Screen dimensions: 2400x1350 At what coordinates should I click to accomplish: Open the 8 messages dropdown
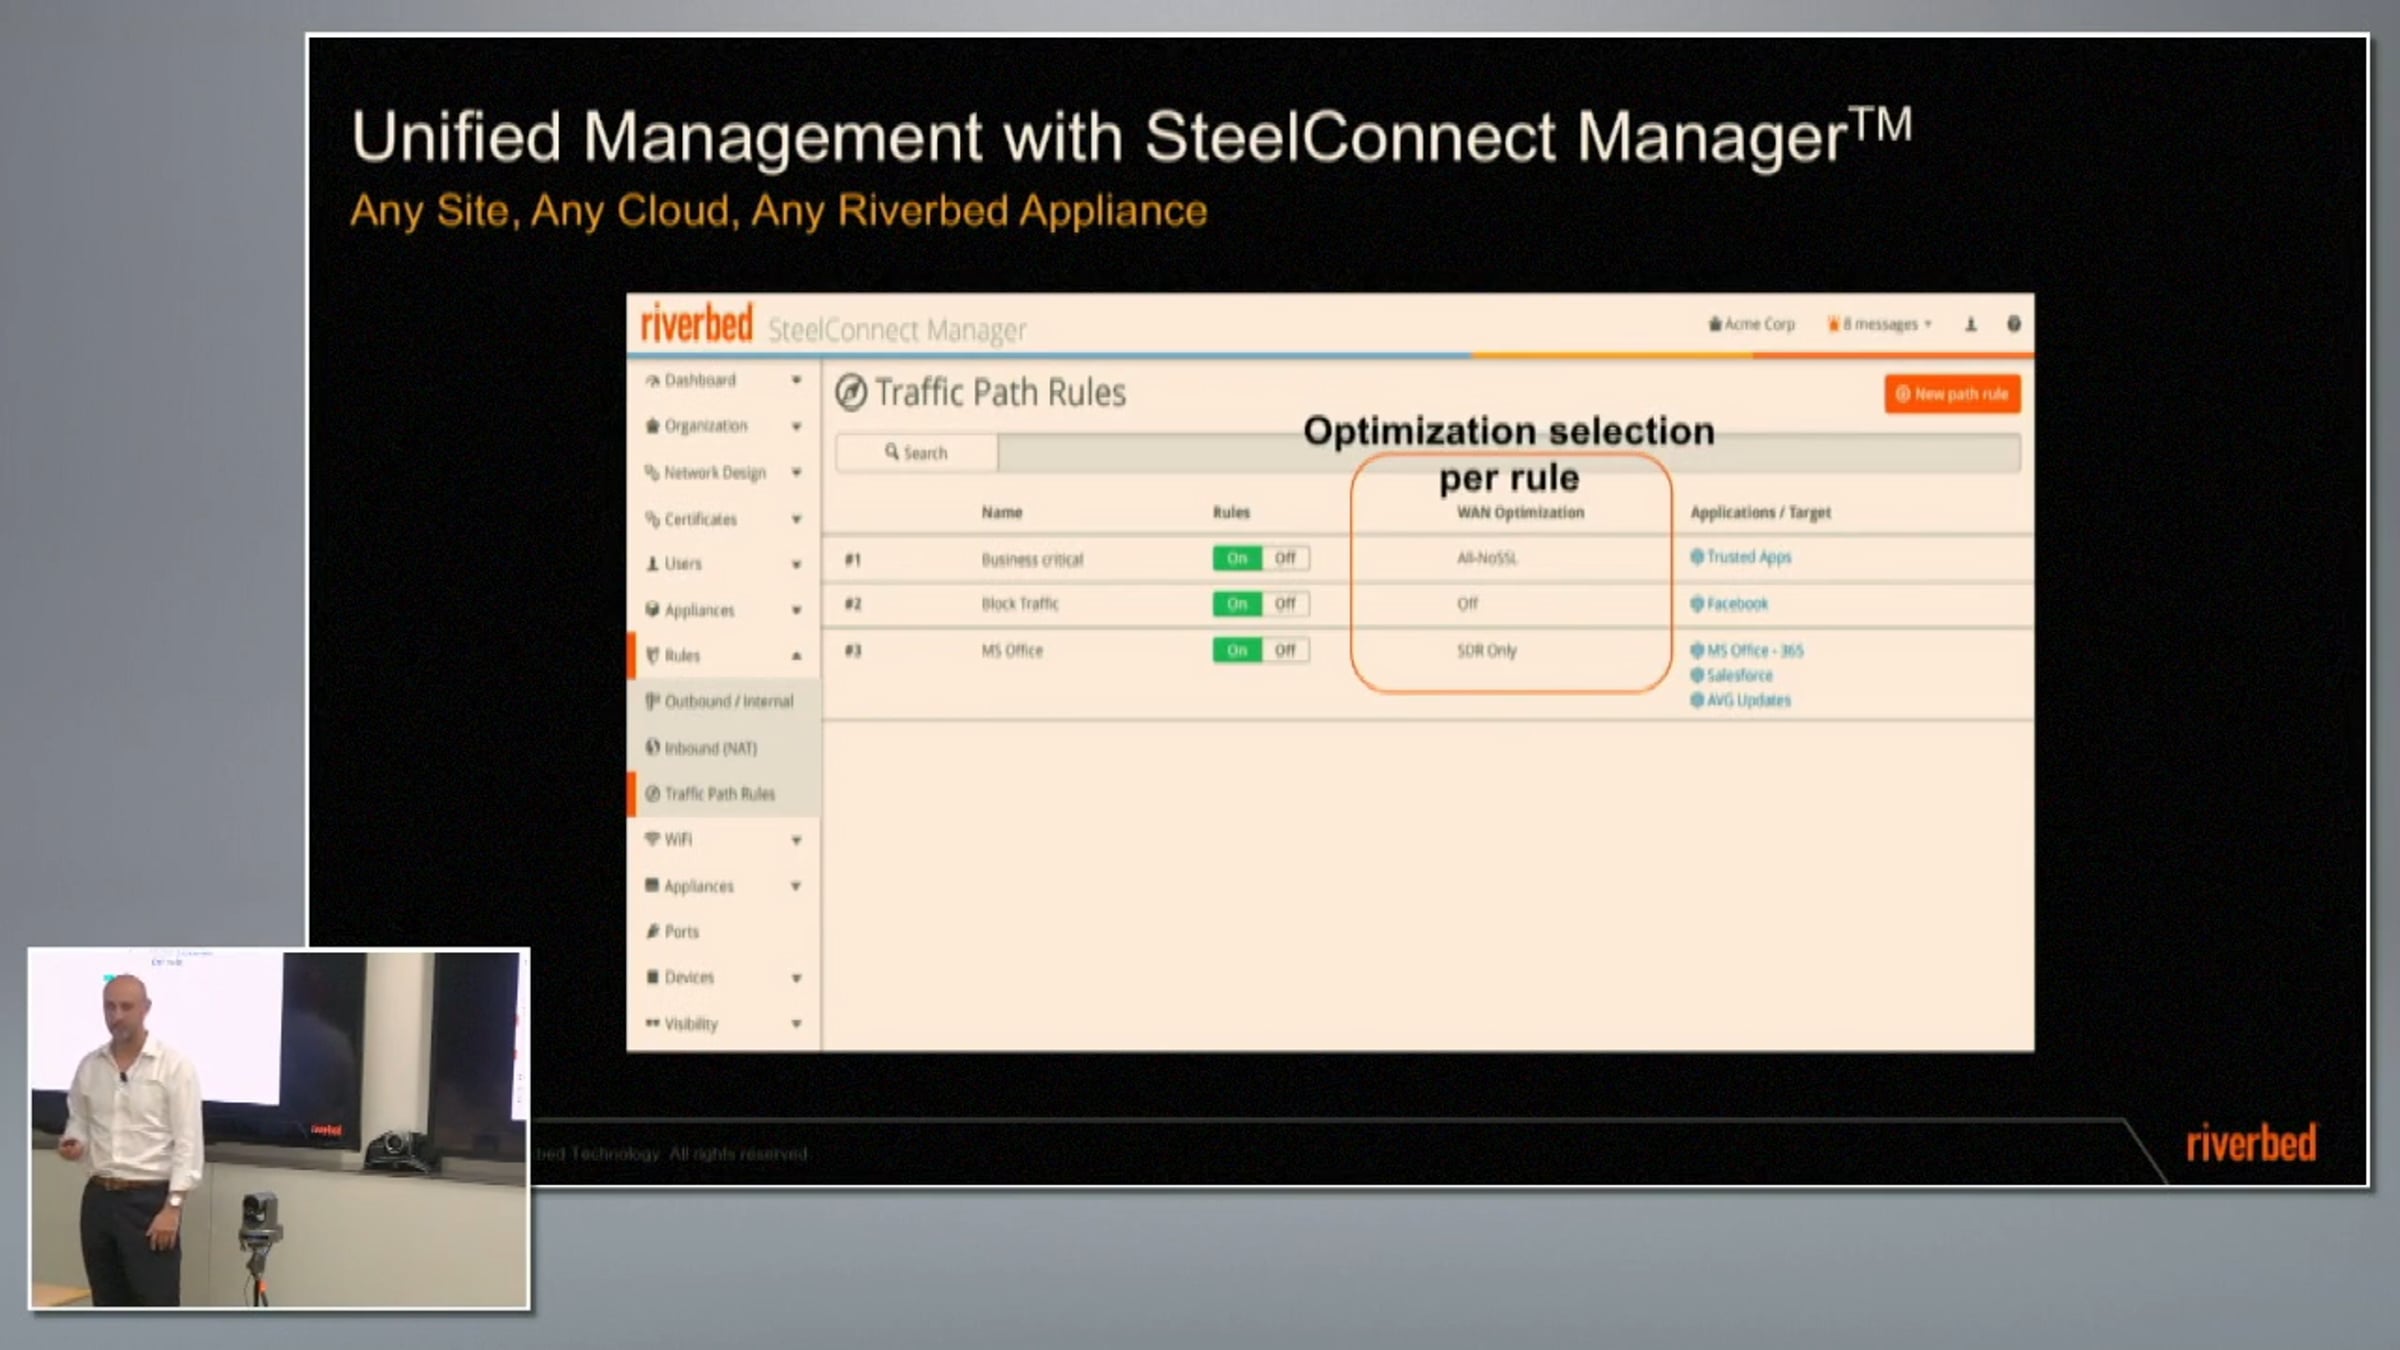pos(1880,324)
